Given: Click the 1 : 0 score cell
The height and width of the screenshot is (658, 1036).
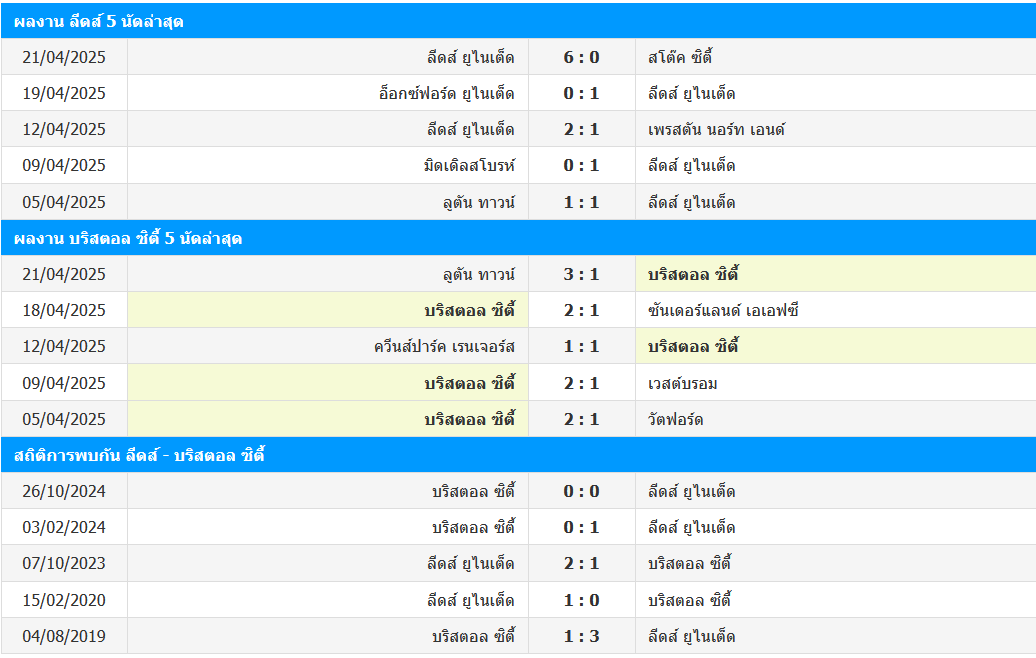Looking at the screenshot, I should 581,600.
